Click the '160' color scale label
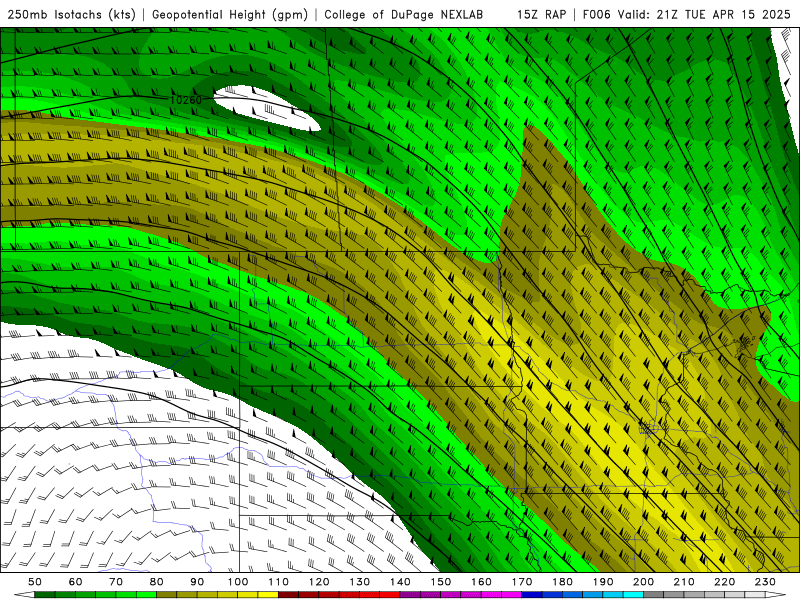 point(481,582)
